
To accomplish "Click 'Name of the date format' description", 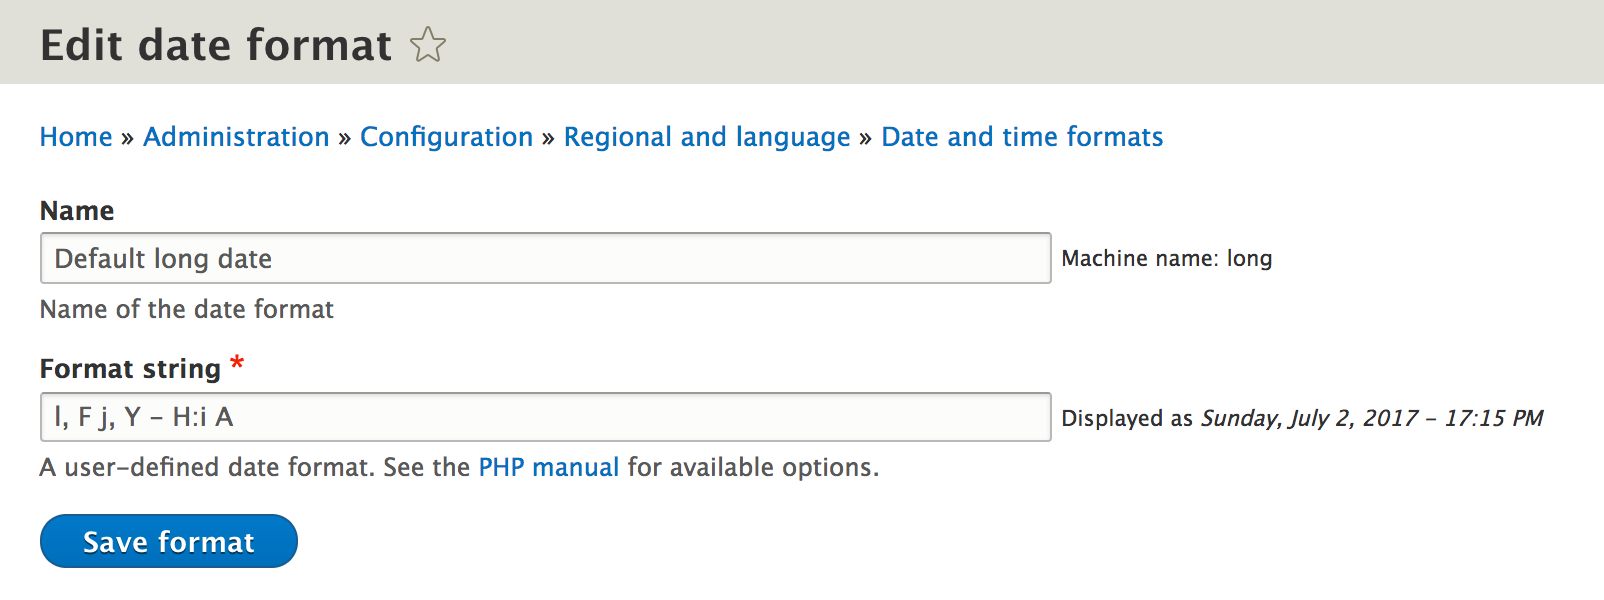I will point(187,310).
